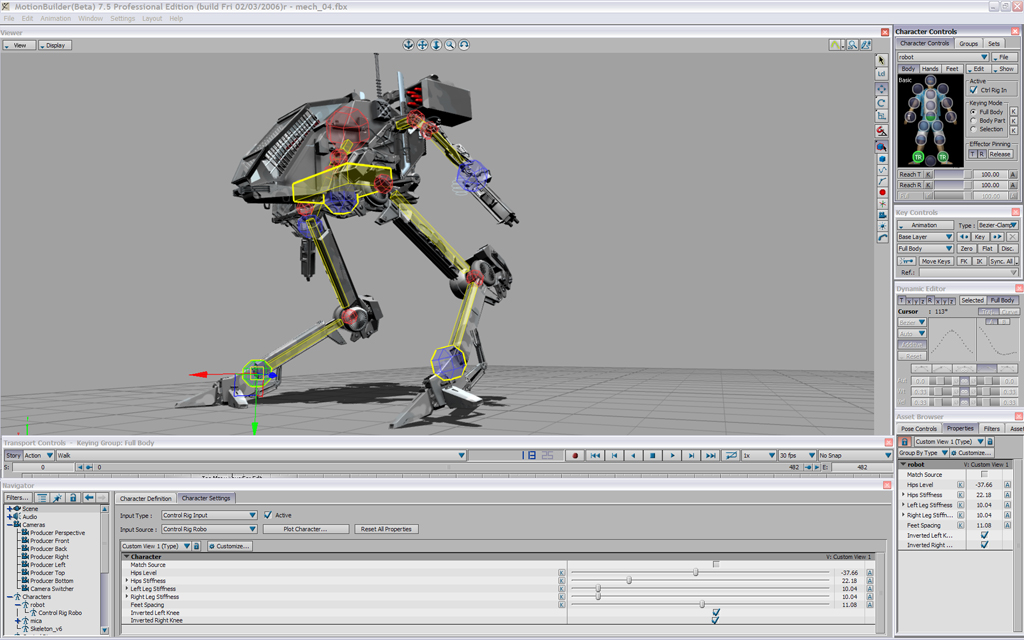The width and height of the screenshot is (1024, 640).
Task: Click the Reset All Properties button
Action: [x=386, y=529]
